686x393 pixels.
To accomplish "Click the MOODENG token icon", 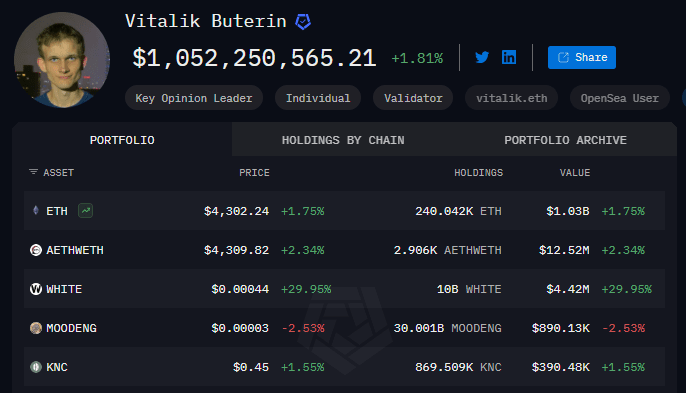I will [36, 328].
